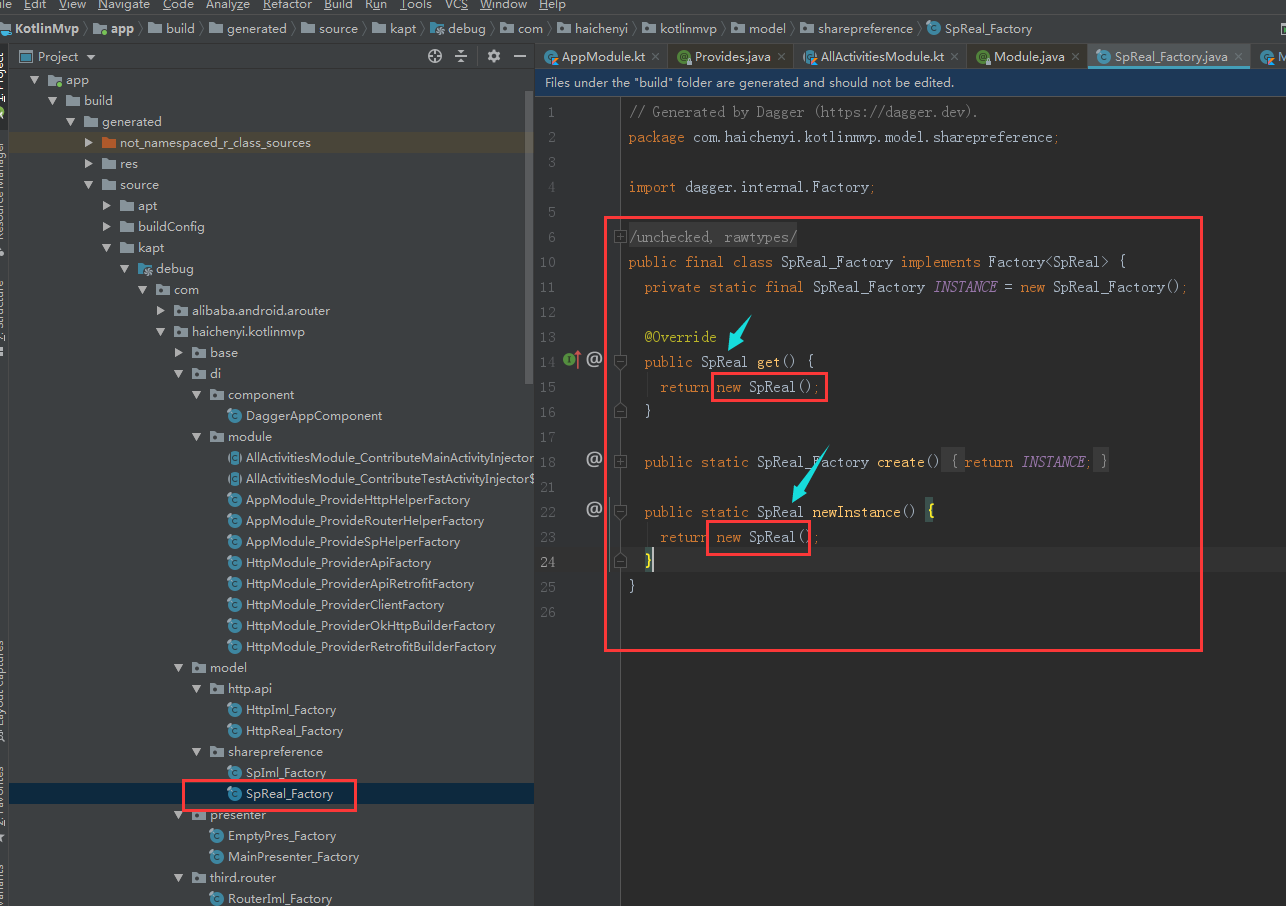Click the Project panel vertical scrollbar
Viewport: 1286px width, 906px height.
[x=529, y=236]
